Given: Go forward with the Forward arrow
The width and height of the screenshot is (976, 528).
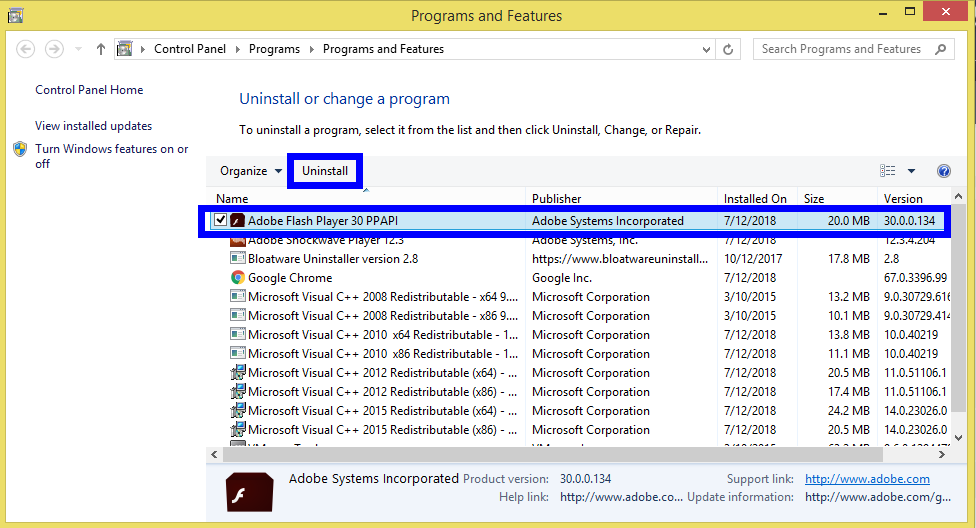Looking at the screenshot, I should tap(54, 49).
